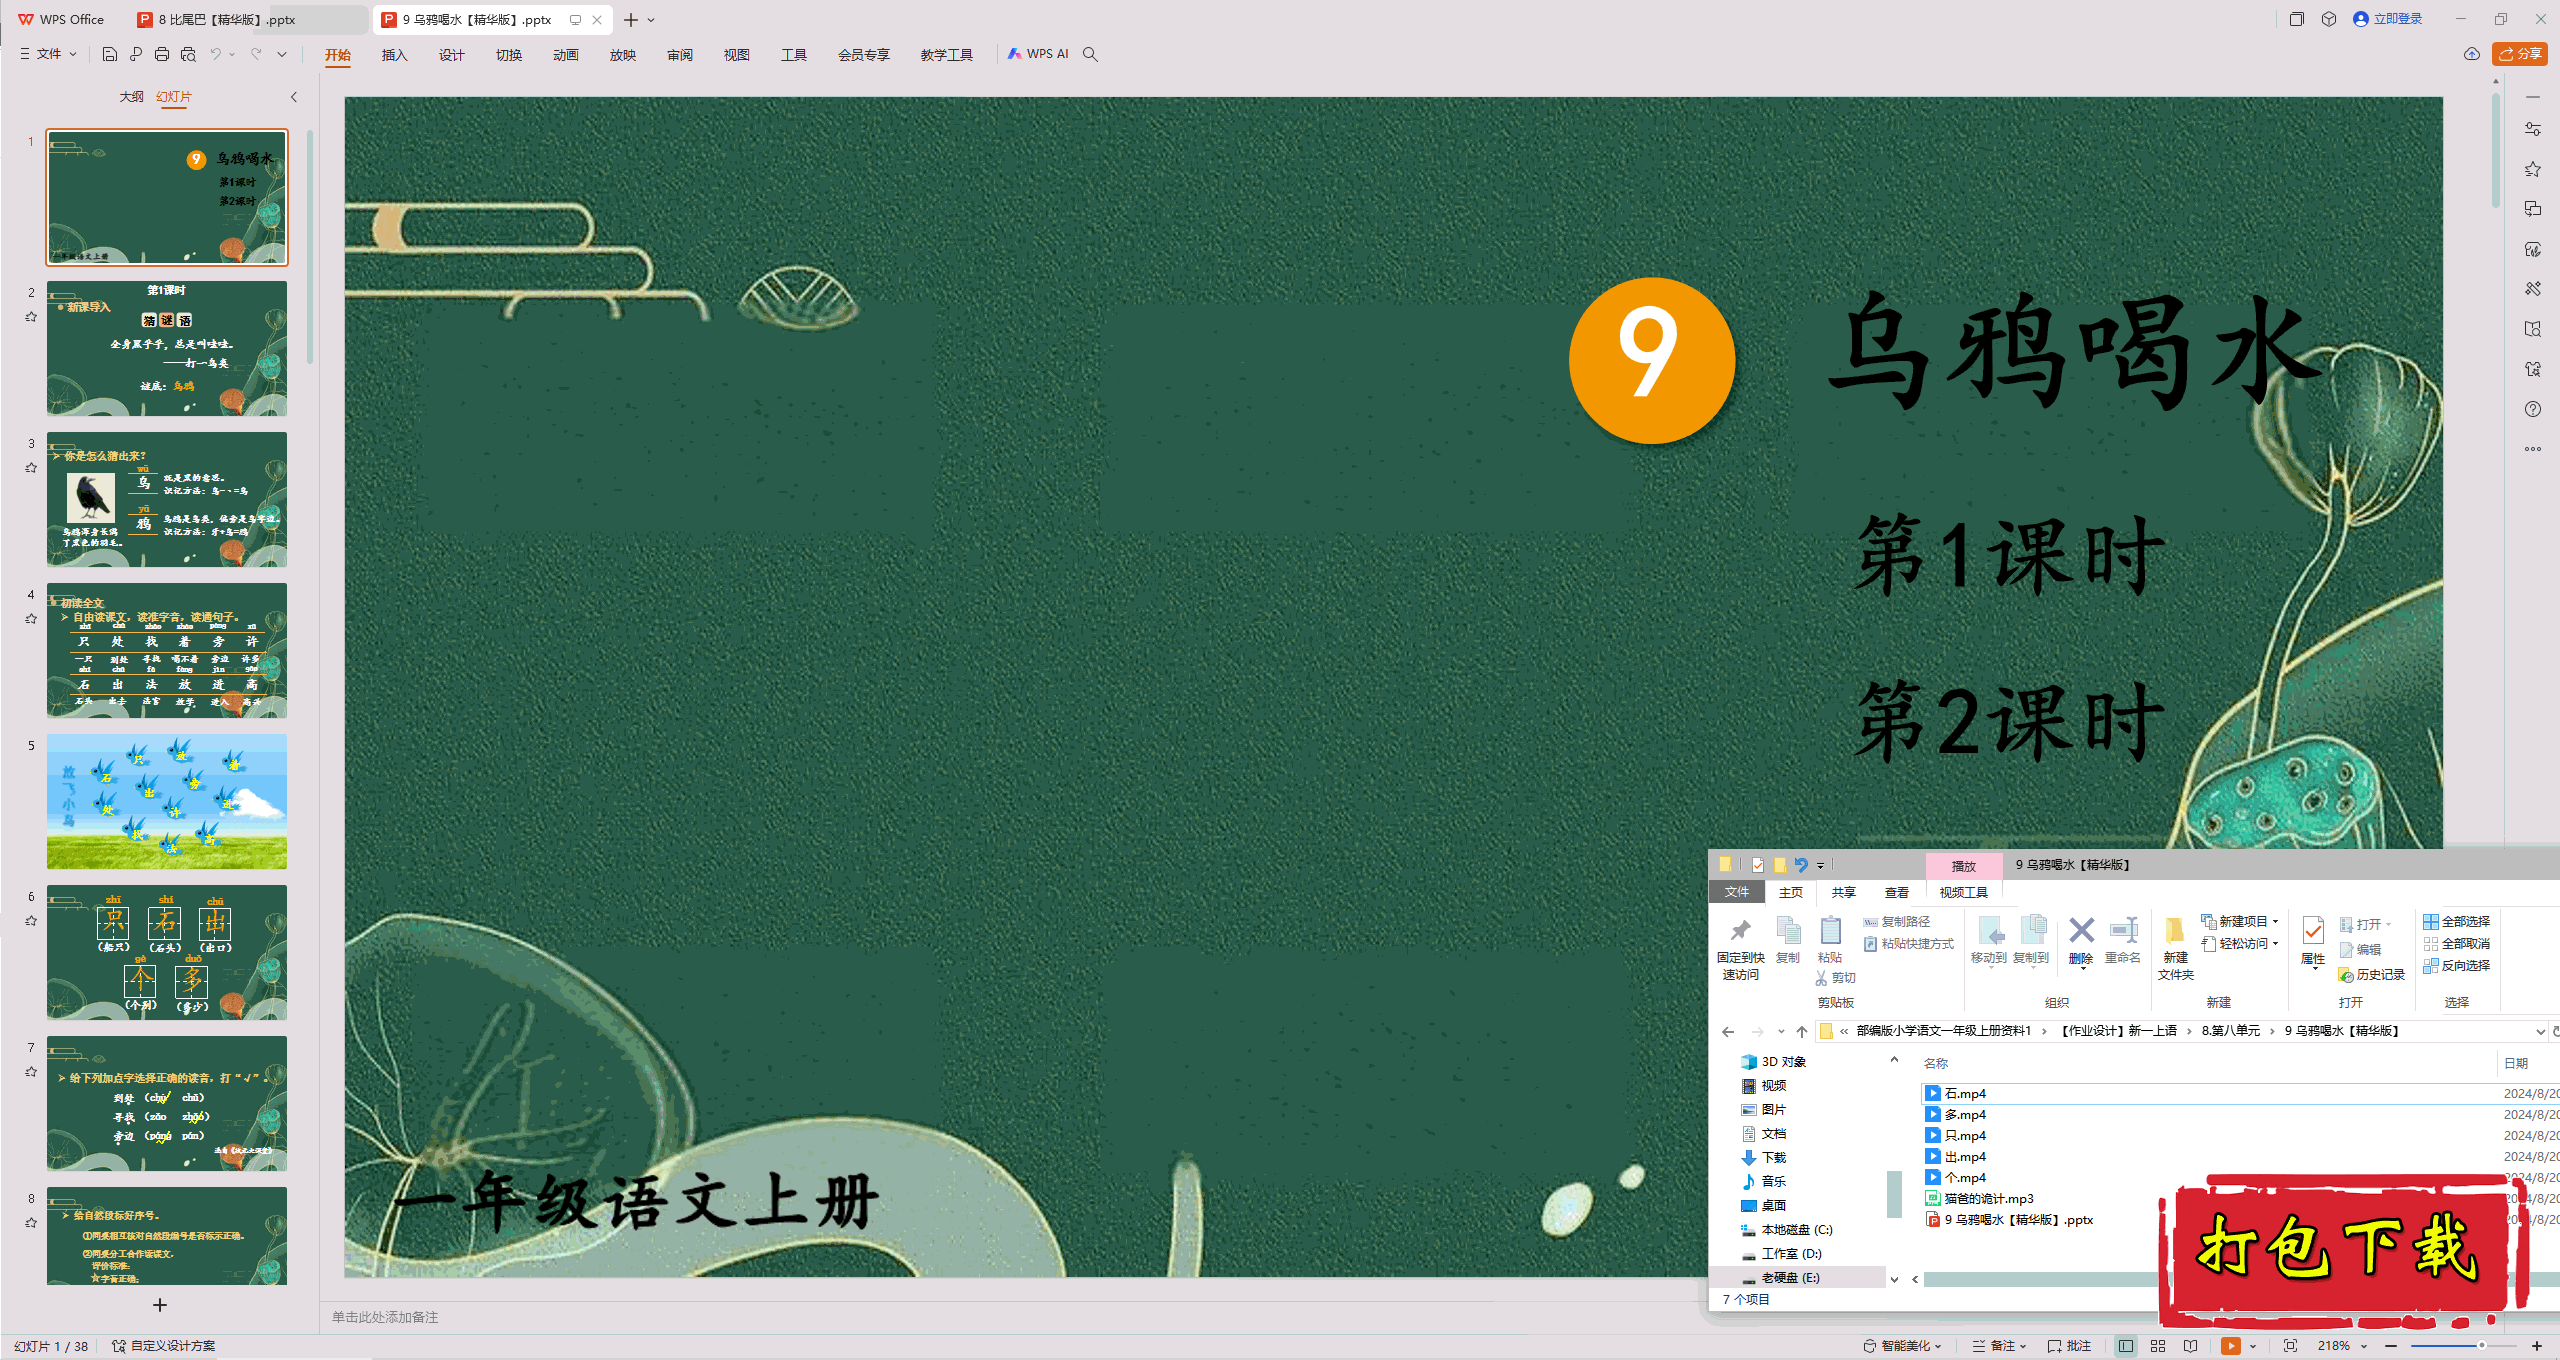Toggle the star marker beside slide 4
The height and width of the screenshot is (1360, 2560).
31,618
